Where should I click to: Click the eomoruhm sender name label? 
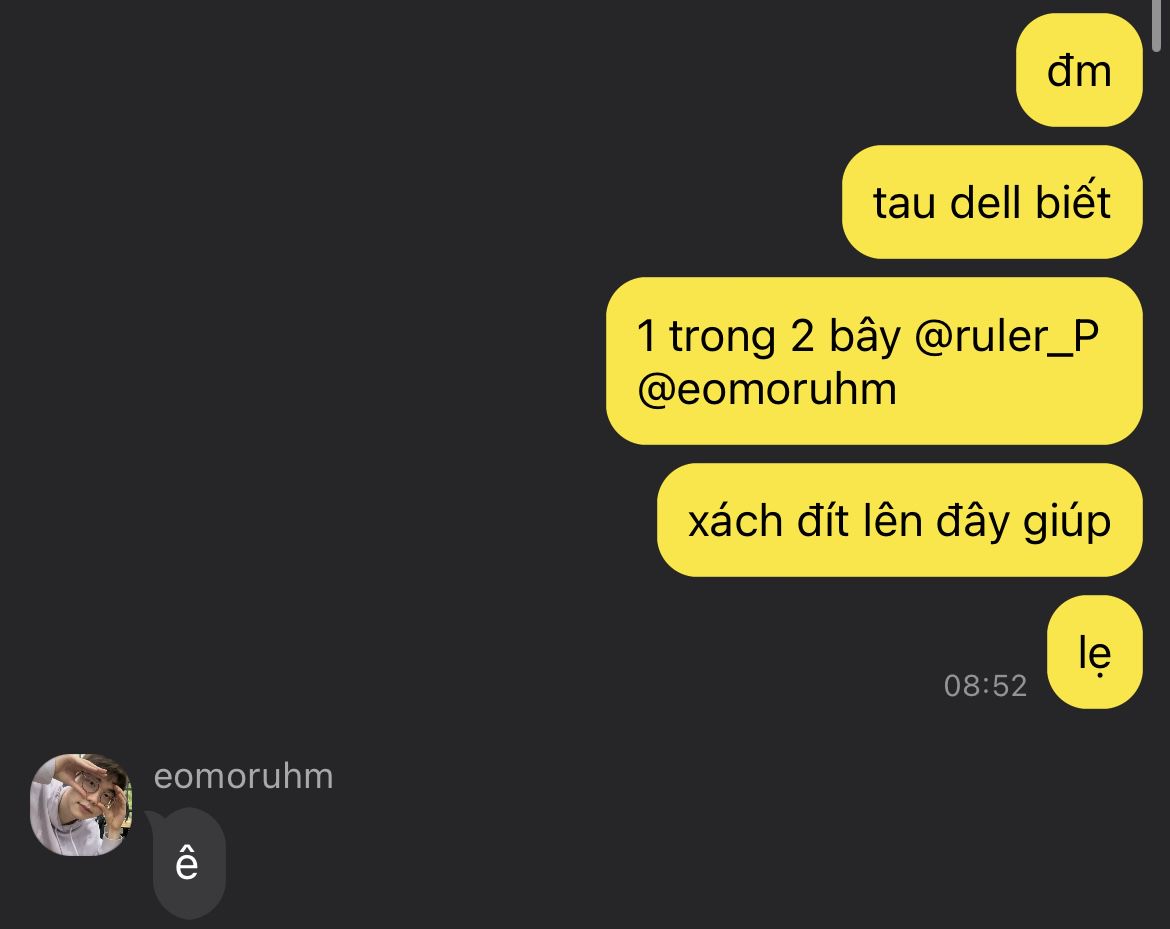(243, 776)
